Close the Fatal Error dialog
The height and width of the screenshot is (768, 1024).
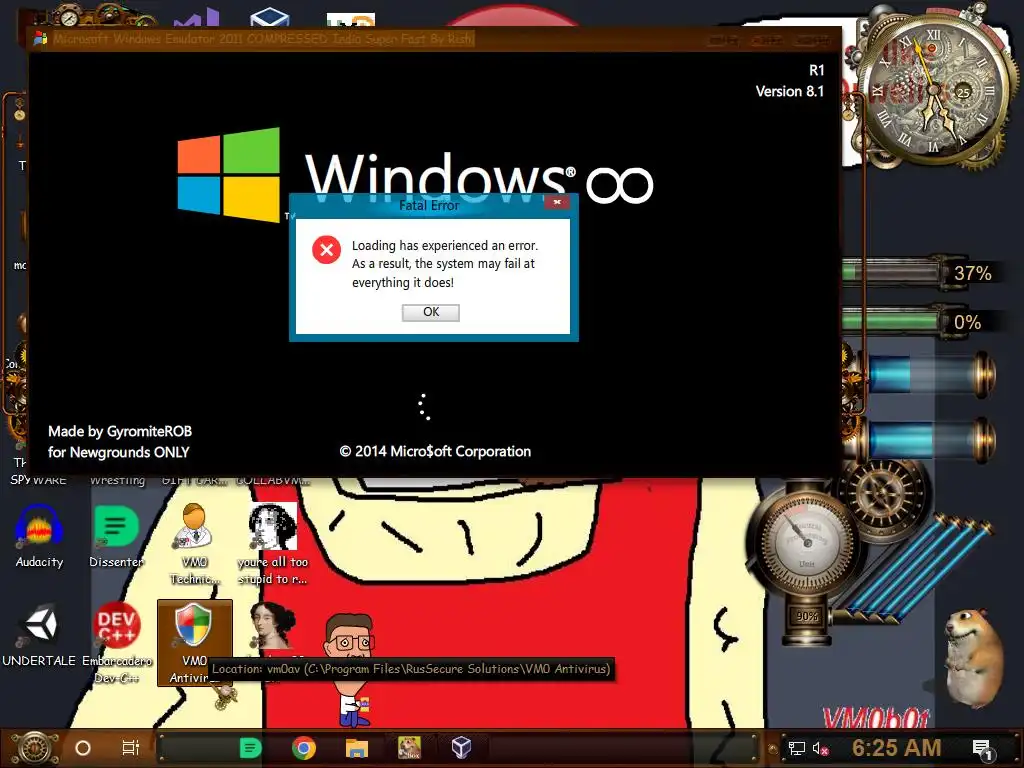tap(557, 202)
